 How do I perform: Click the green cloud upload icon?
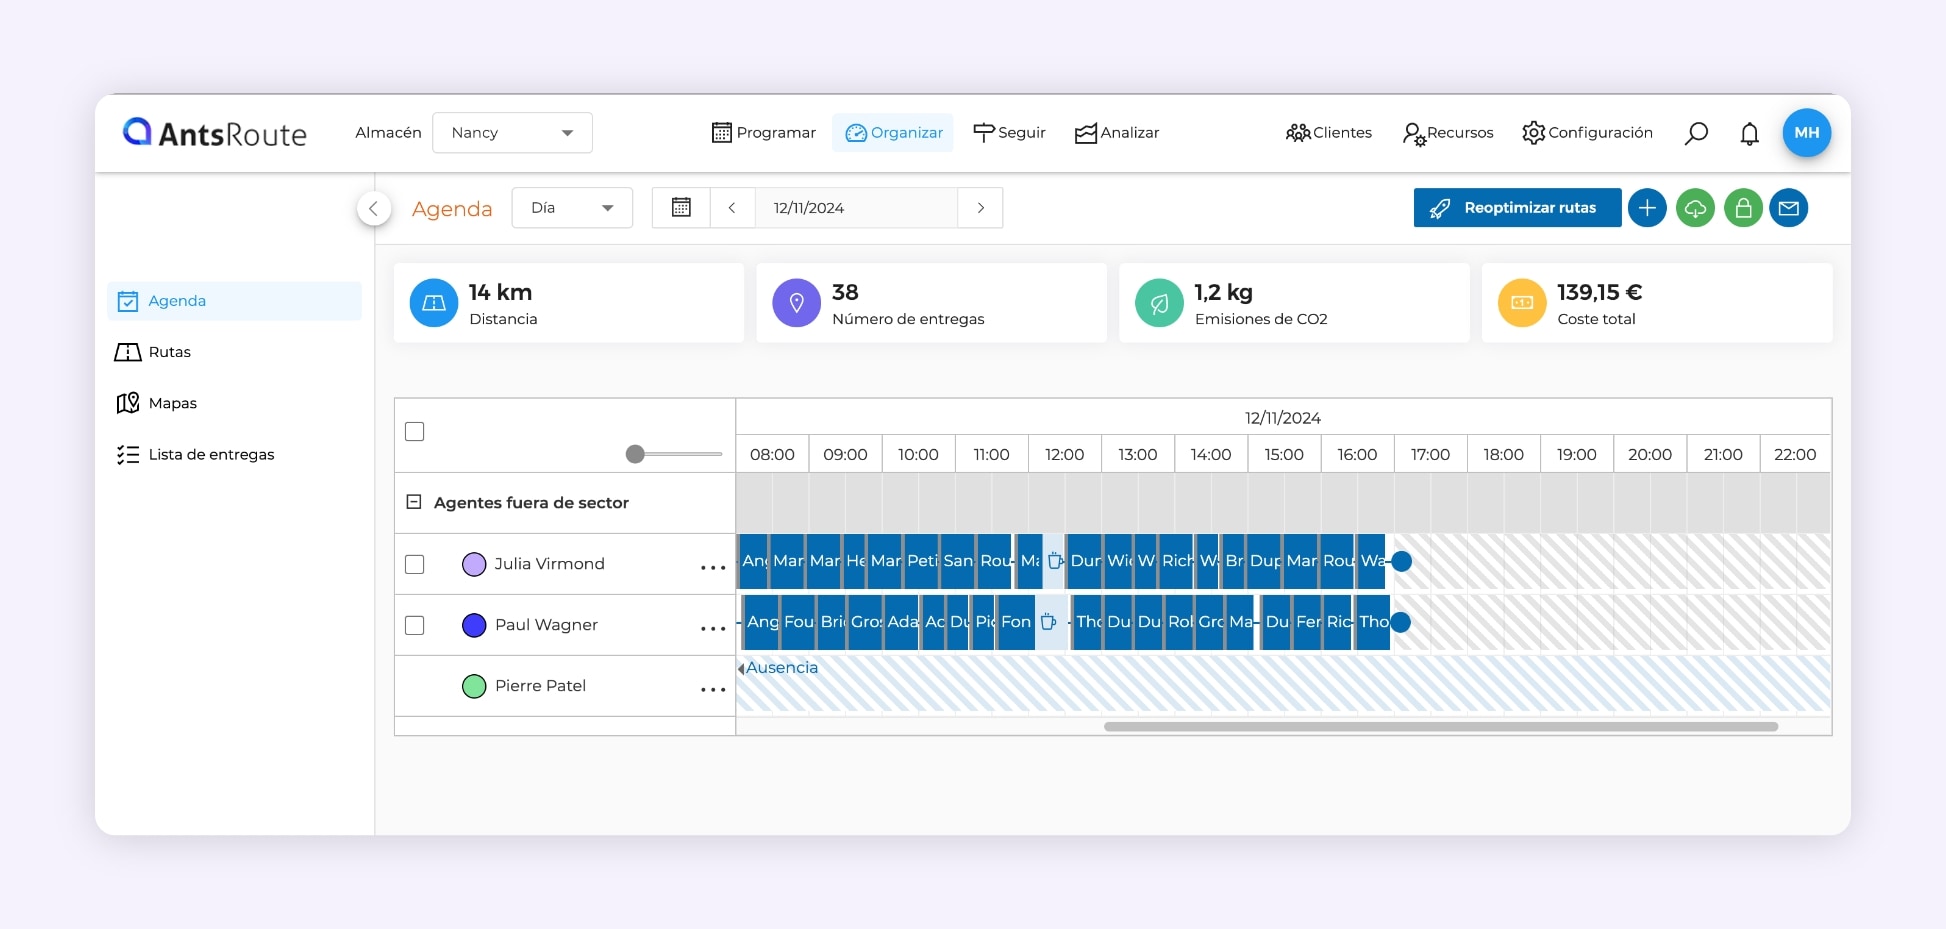(x=1695, y=208)
